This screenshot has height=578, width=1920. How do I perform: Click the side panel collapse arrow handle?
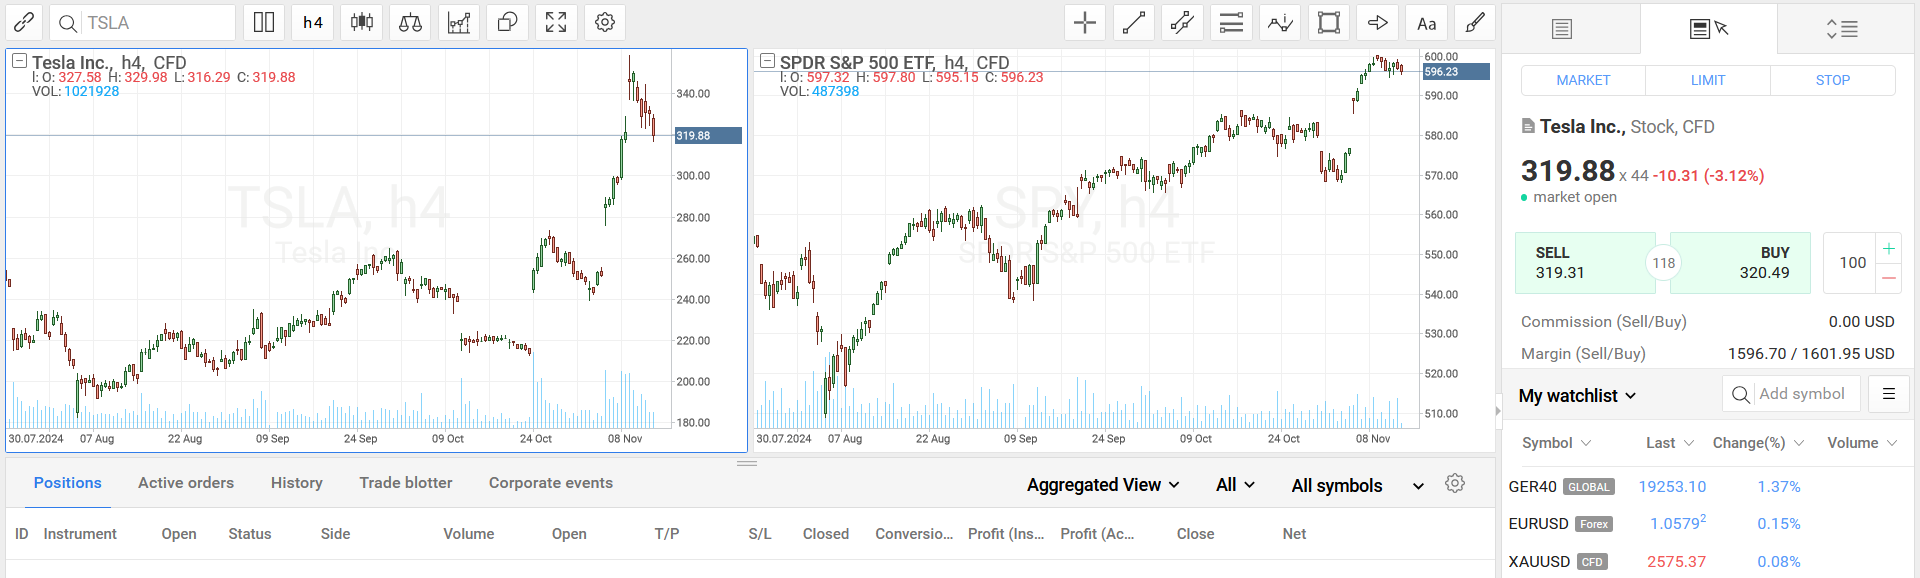(x=1498, y=410)
